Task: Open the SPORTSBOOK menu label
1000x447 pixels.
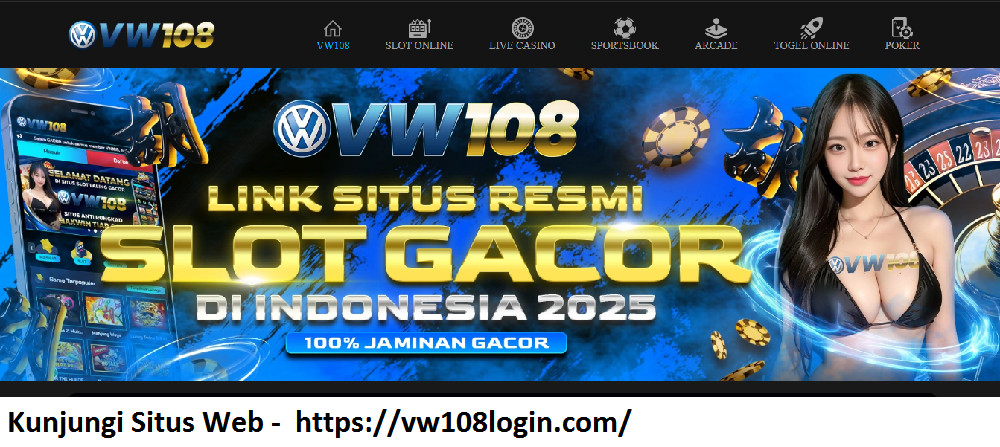Action: (x=624, y=45)
